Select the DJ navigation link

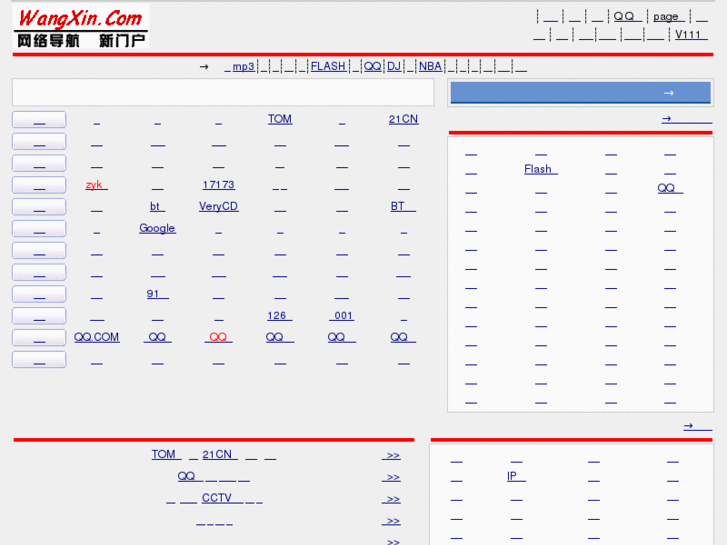pyautogui.click(x=394, y=67)
